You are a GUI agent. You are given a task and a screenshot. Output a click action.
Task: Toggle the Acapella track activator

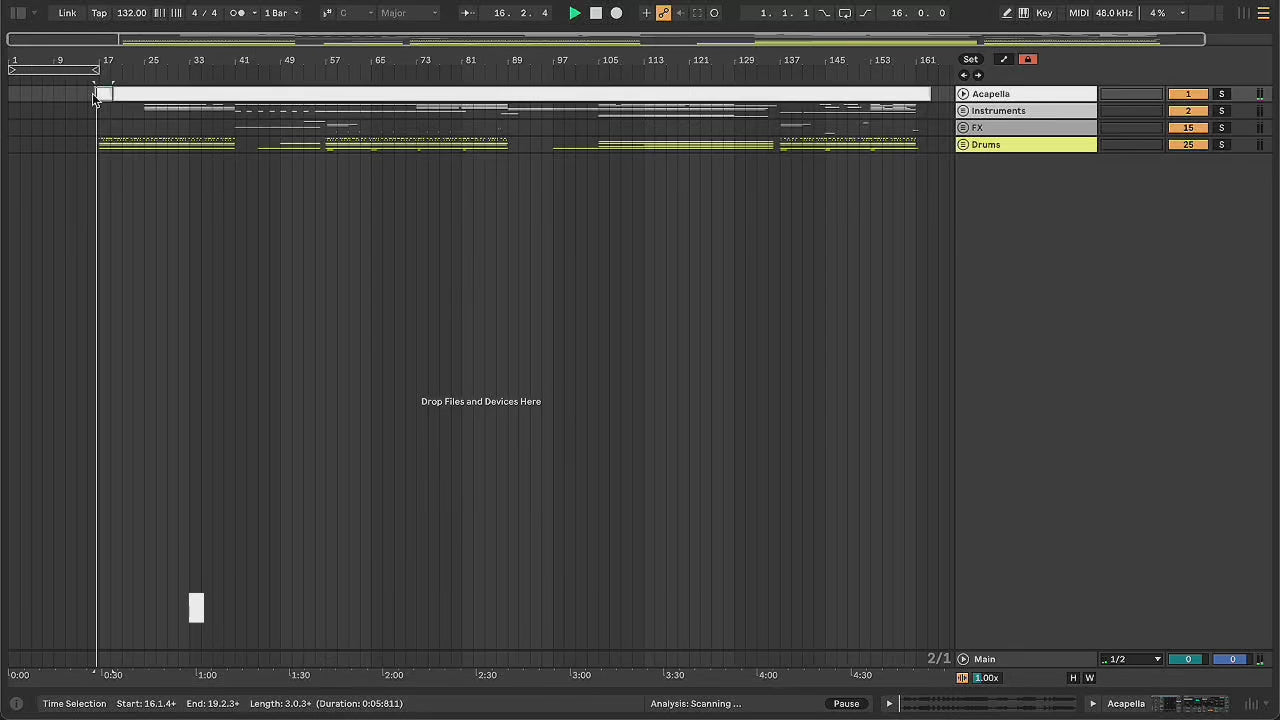coord(1188,94)
